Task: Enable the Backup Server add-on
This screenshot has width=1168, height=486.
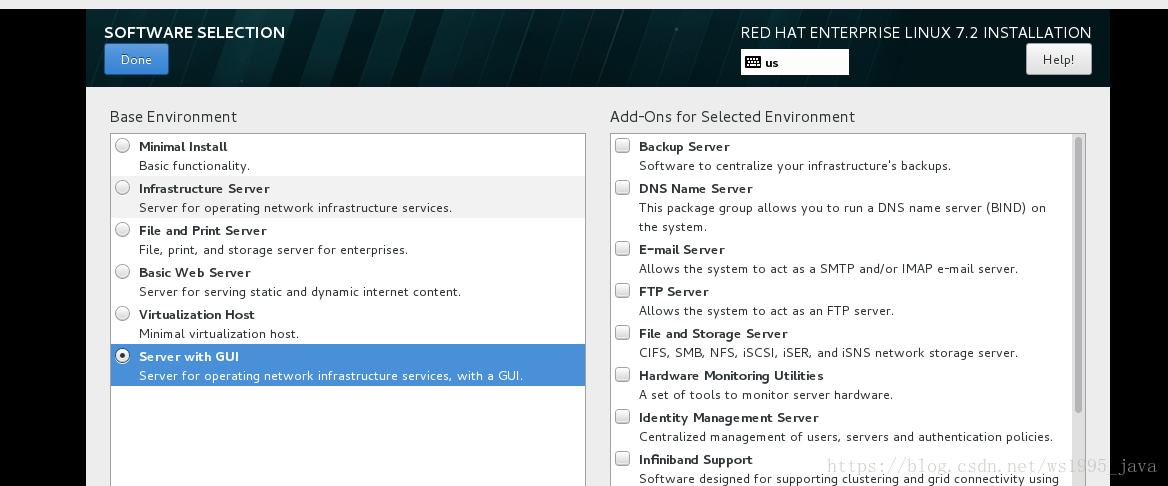Action: pyautogui.click(x=622, y=145)
